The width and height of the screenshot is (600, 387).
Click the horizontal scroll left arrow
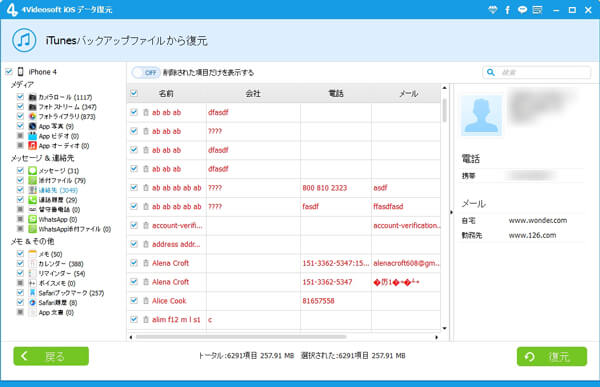point(131,337)
